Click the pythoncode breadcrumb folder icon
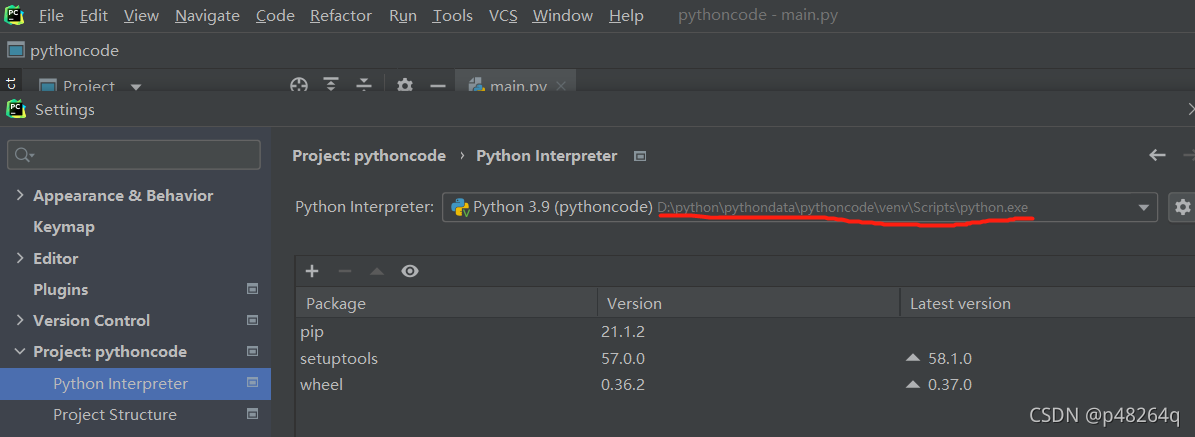This screenshot has height=437, width=1195. [x=15, y=50]
